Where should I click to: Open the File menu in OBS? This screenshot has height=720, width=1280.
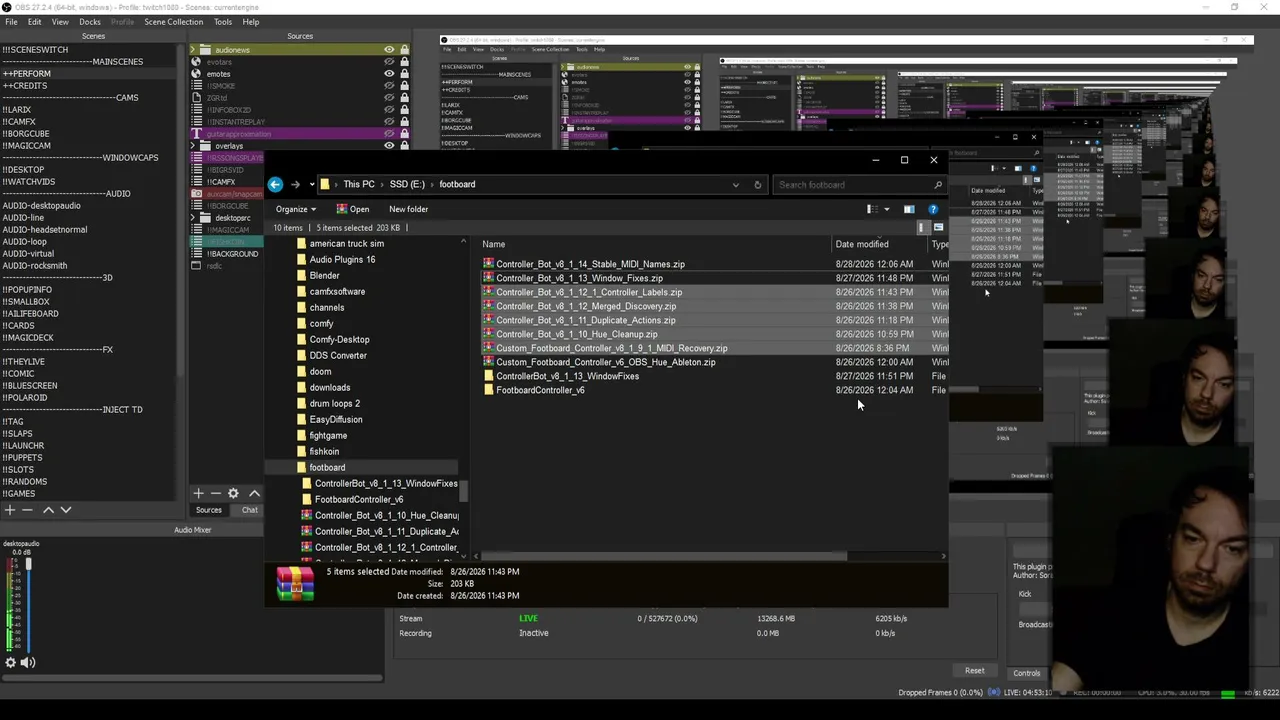(11, 22)
